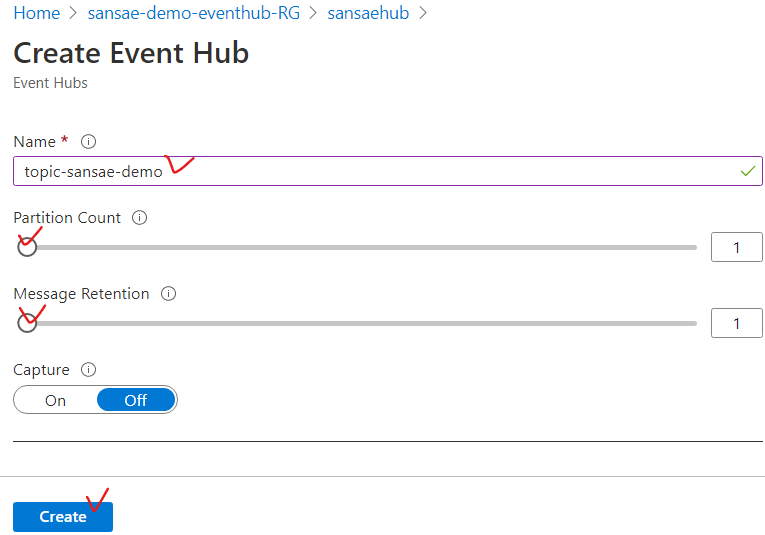Select the Capture Off option
This screenshot has height=535, width=765.
136,400
